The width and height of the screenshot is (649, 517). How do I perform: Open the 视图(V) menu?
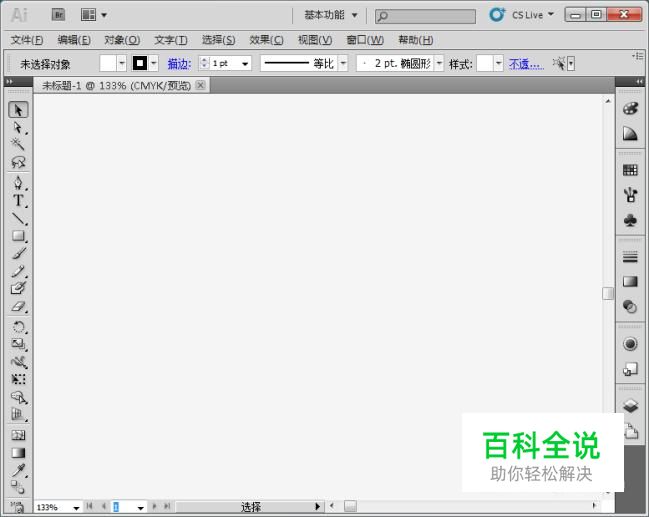click(x=315, y=40)
